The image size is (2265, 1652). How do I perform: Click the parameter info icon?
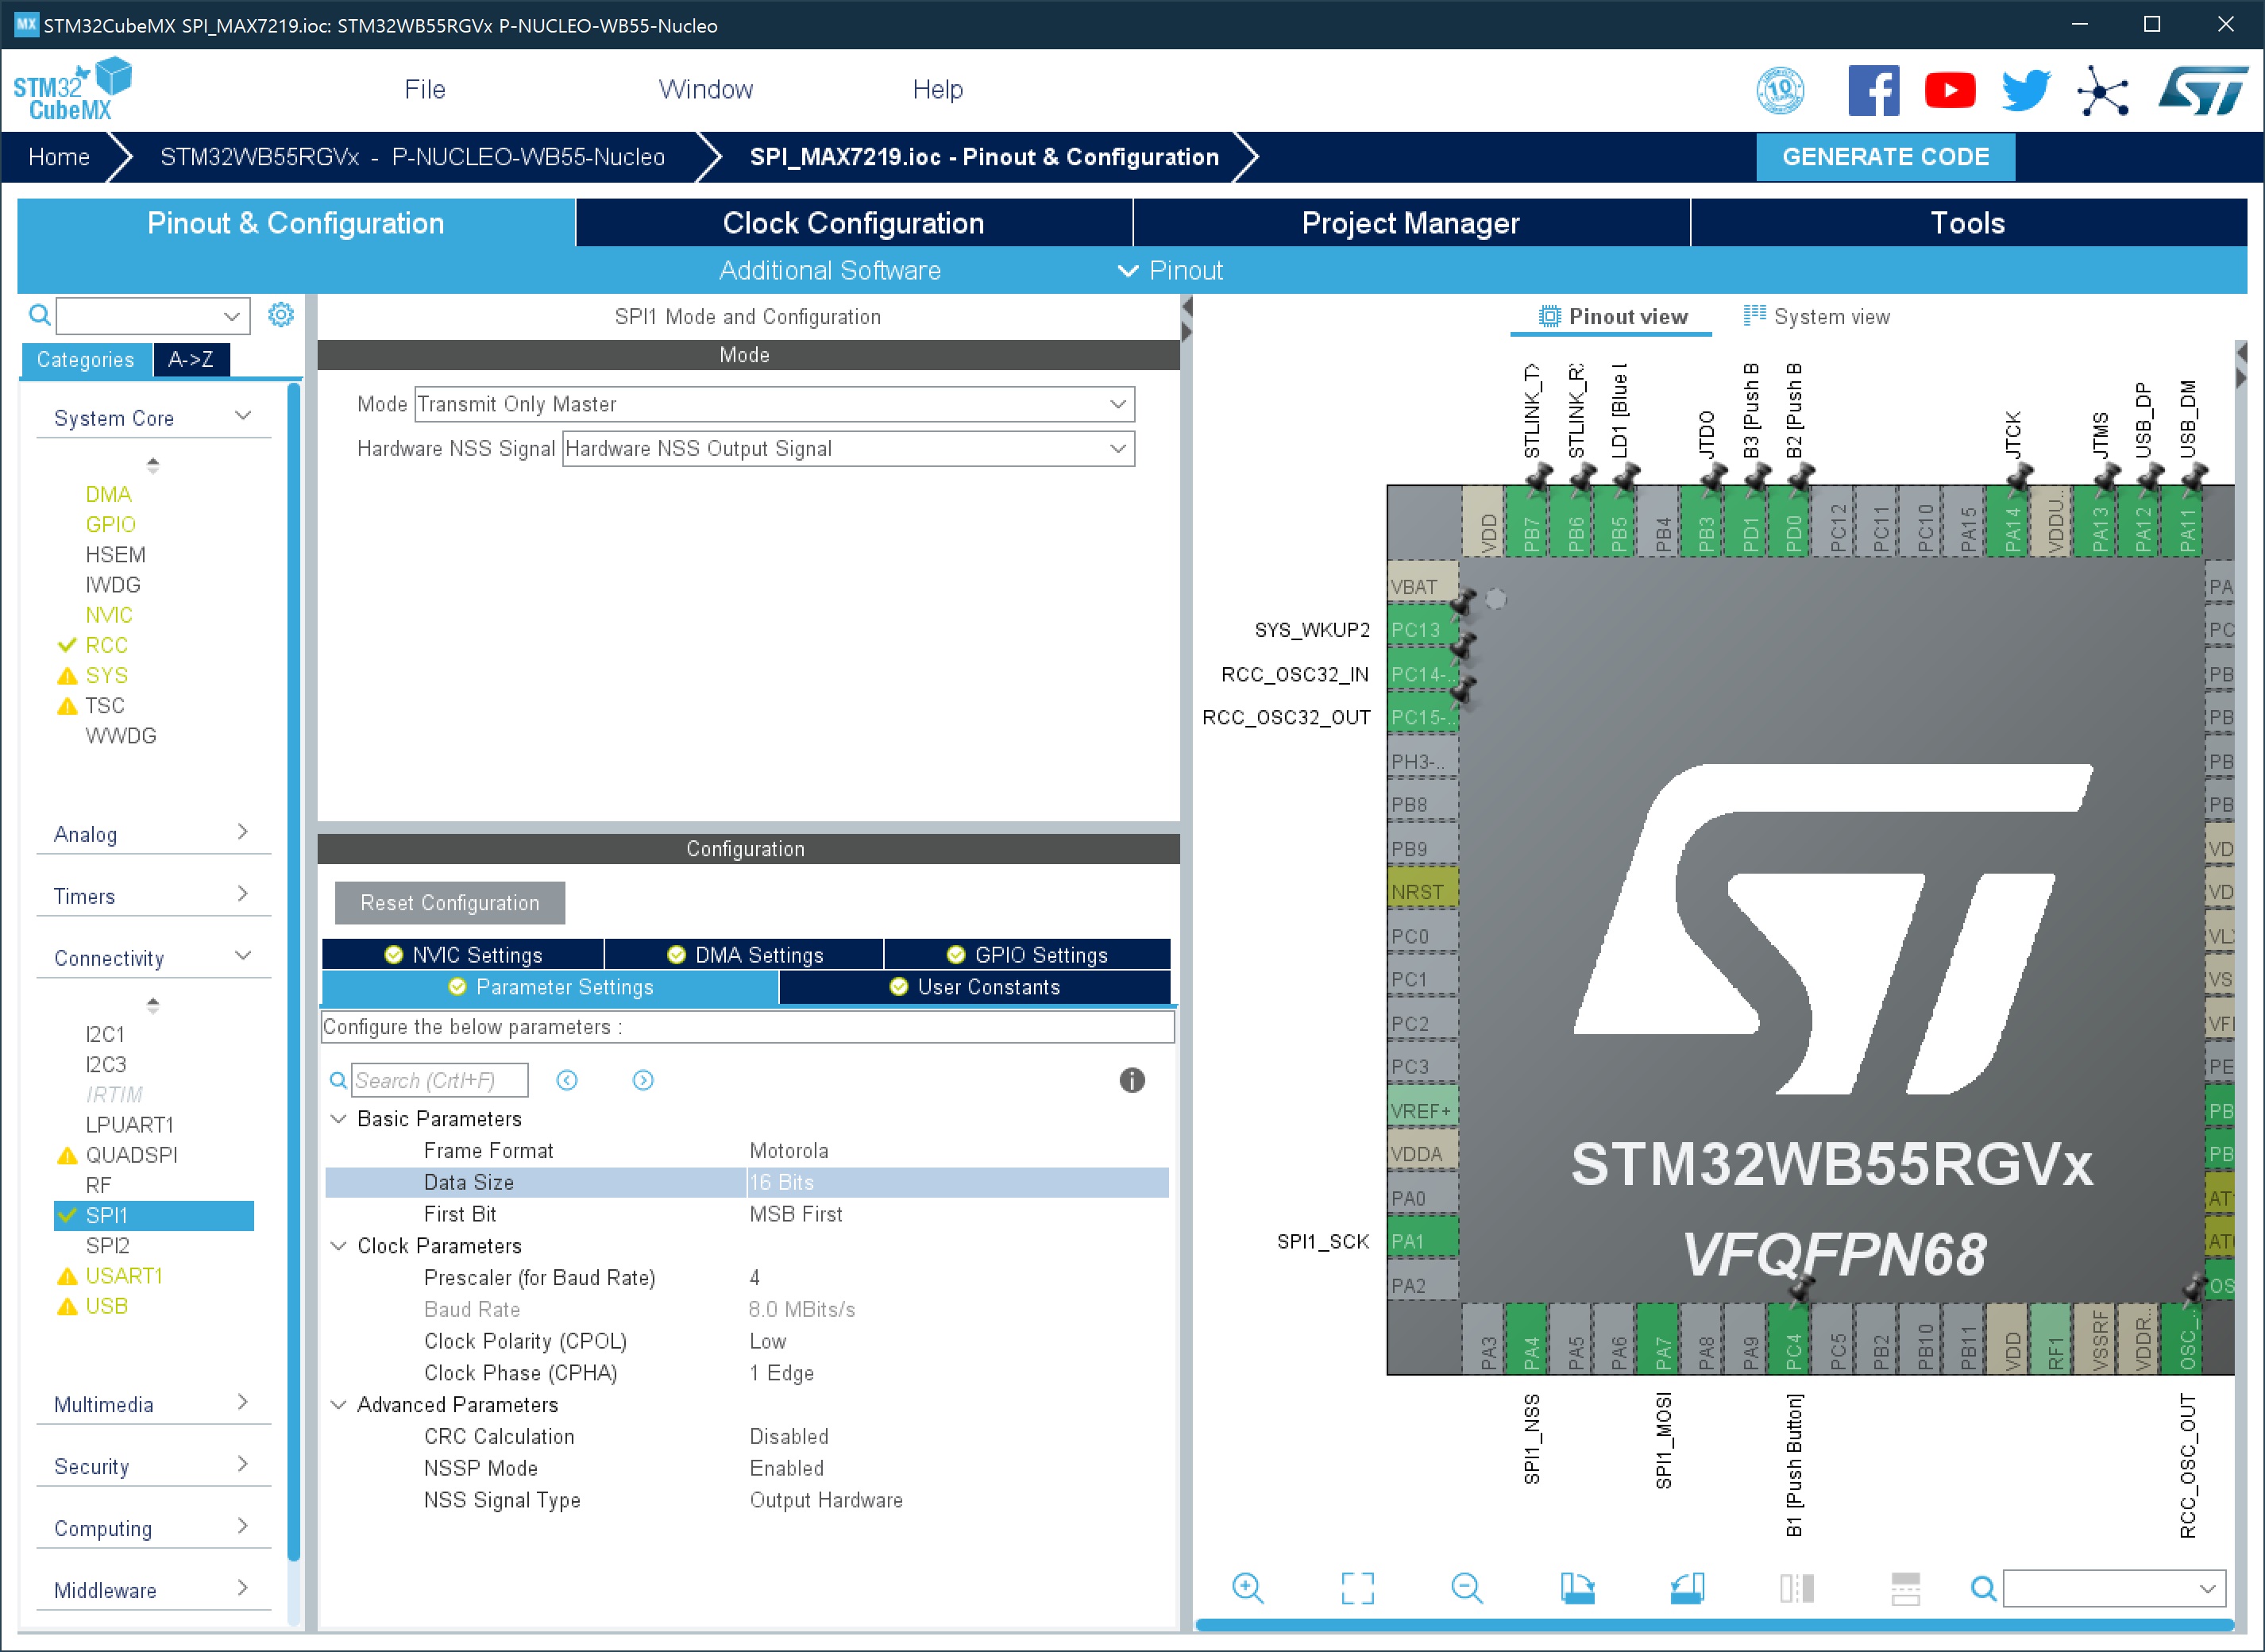pos(1131,1080)
